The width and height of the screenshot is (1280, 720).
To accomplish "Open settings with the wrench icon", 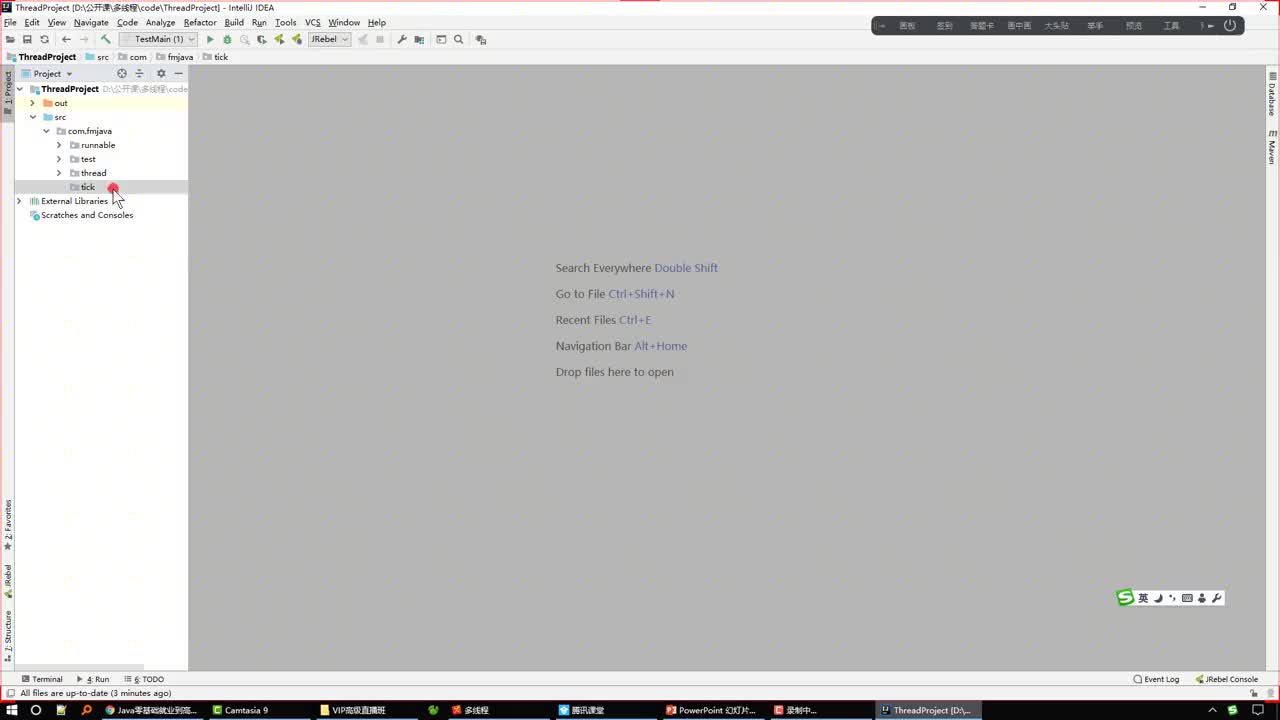I will [402, 40].
